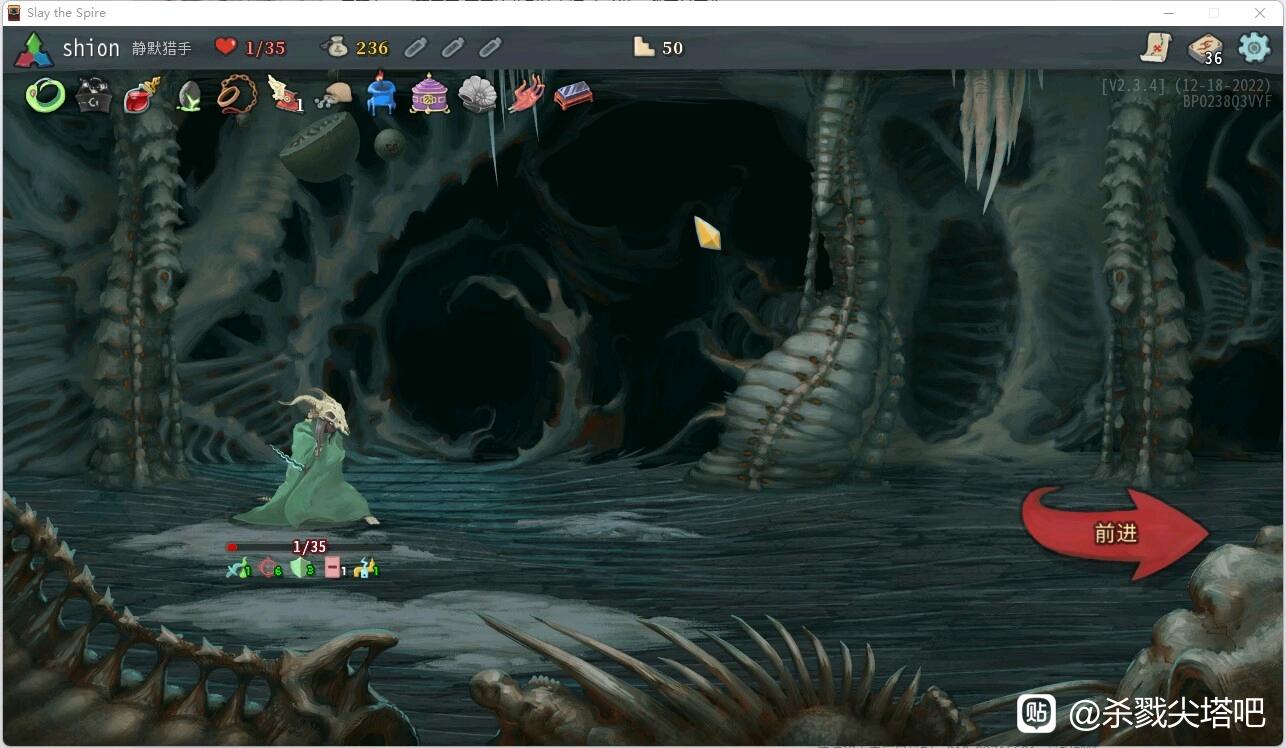Inspect the winged boots relic

[x=285, y=95]
